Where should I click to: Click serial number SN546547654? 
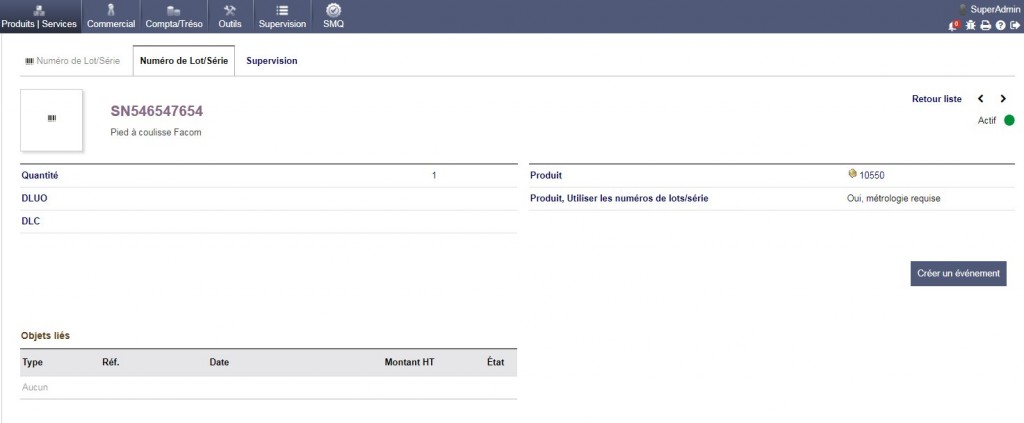point(157,111)
